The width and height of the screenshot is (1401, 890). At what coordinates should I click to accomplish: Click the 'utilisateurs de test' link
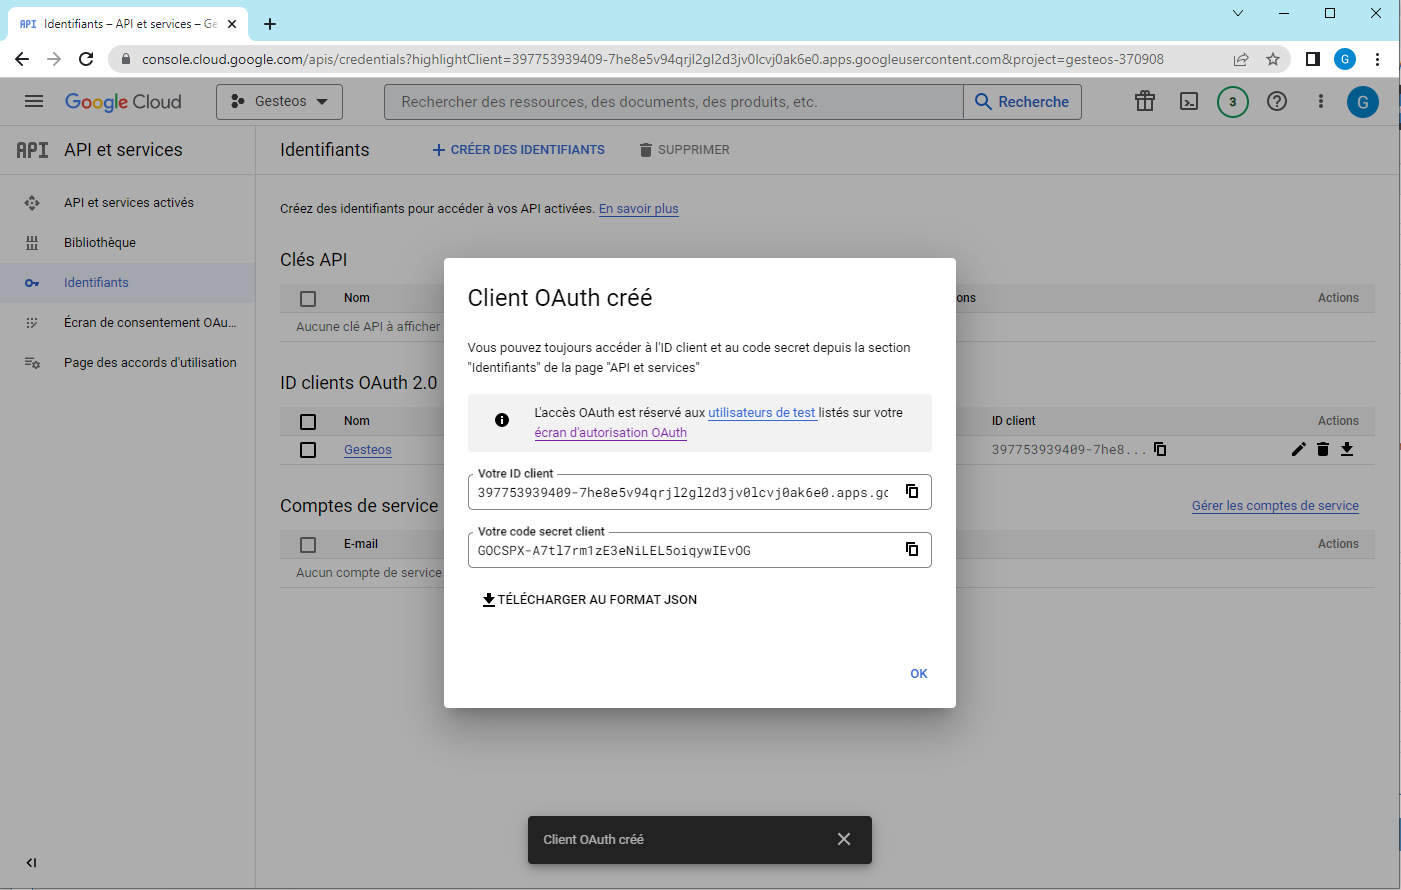click(x=761, y=413)
